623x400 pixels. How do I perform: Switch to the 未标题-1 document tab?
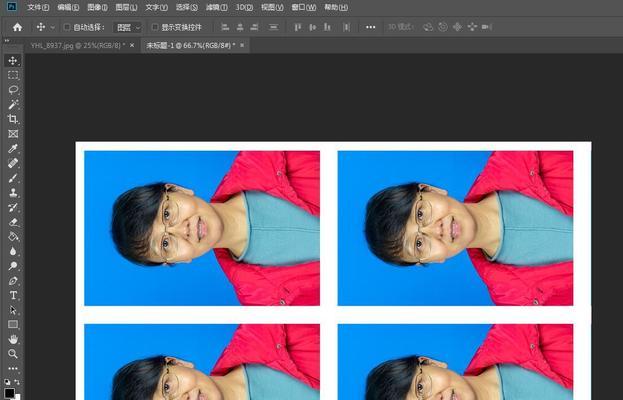(191, 45)
